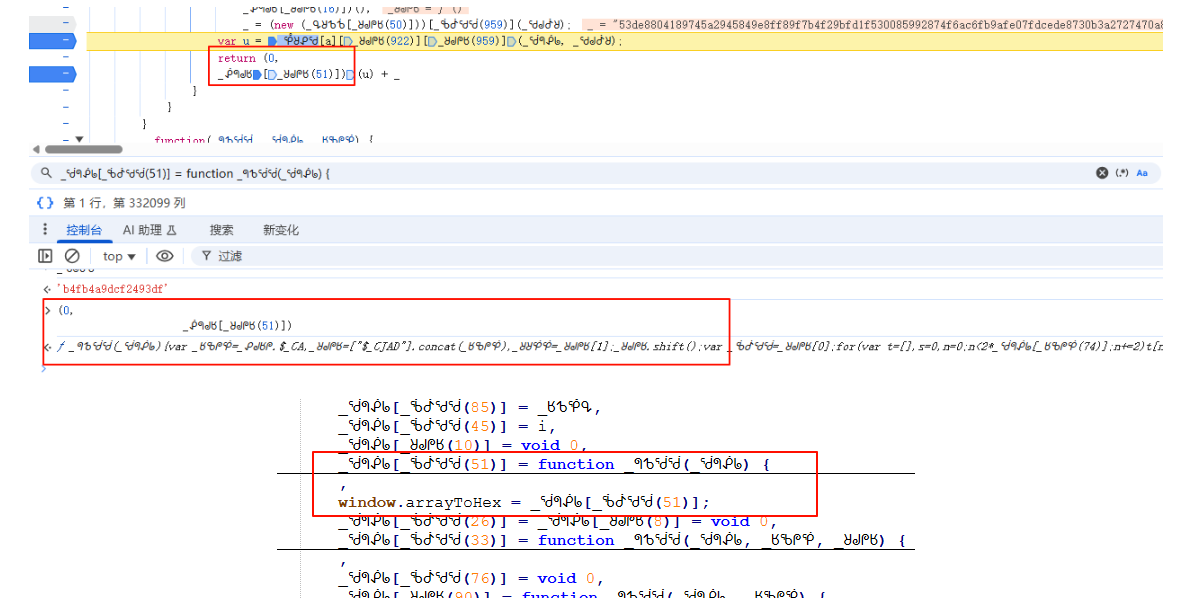This screenshot has width=1182, height=608.
Task: Click the grey gutter marker above the highlighted line
Action: pyautogui.click(x=53, y=24)
